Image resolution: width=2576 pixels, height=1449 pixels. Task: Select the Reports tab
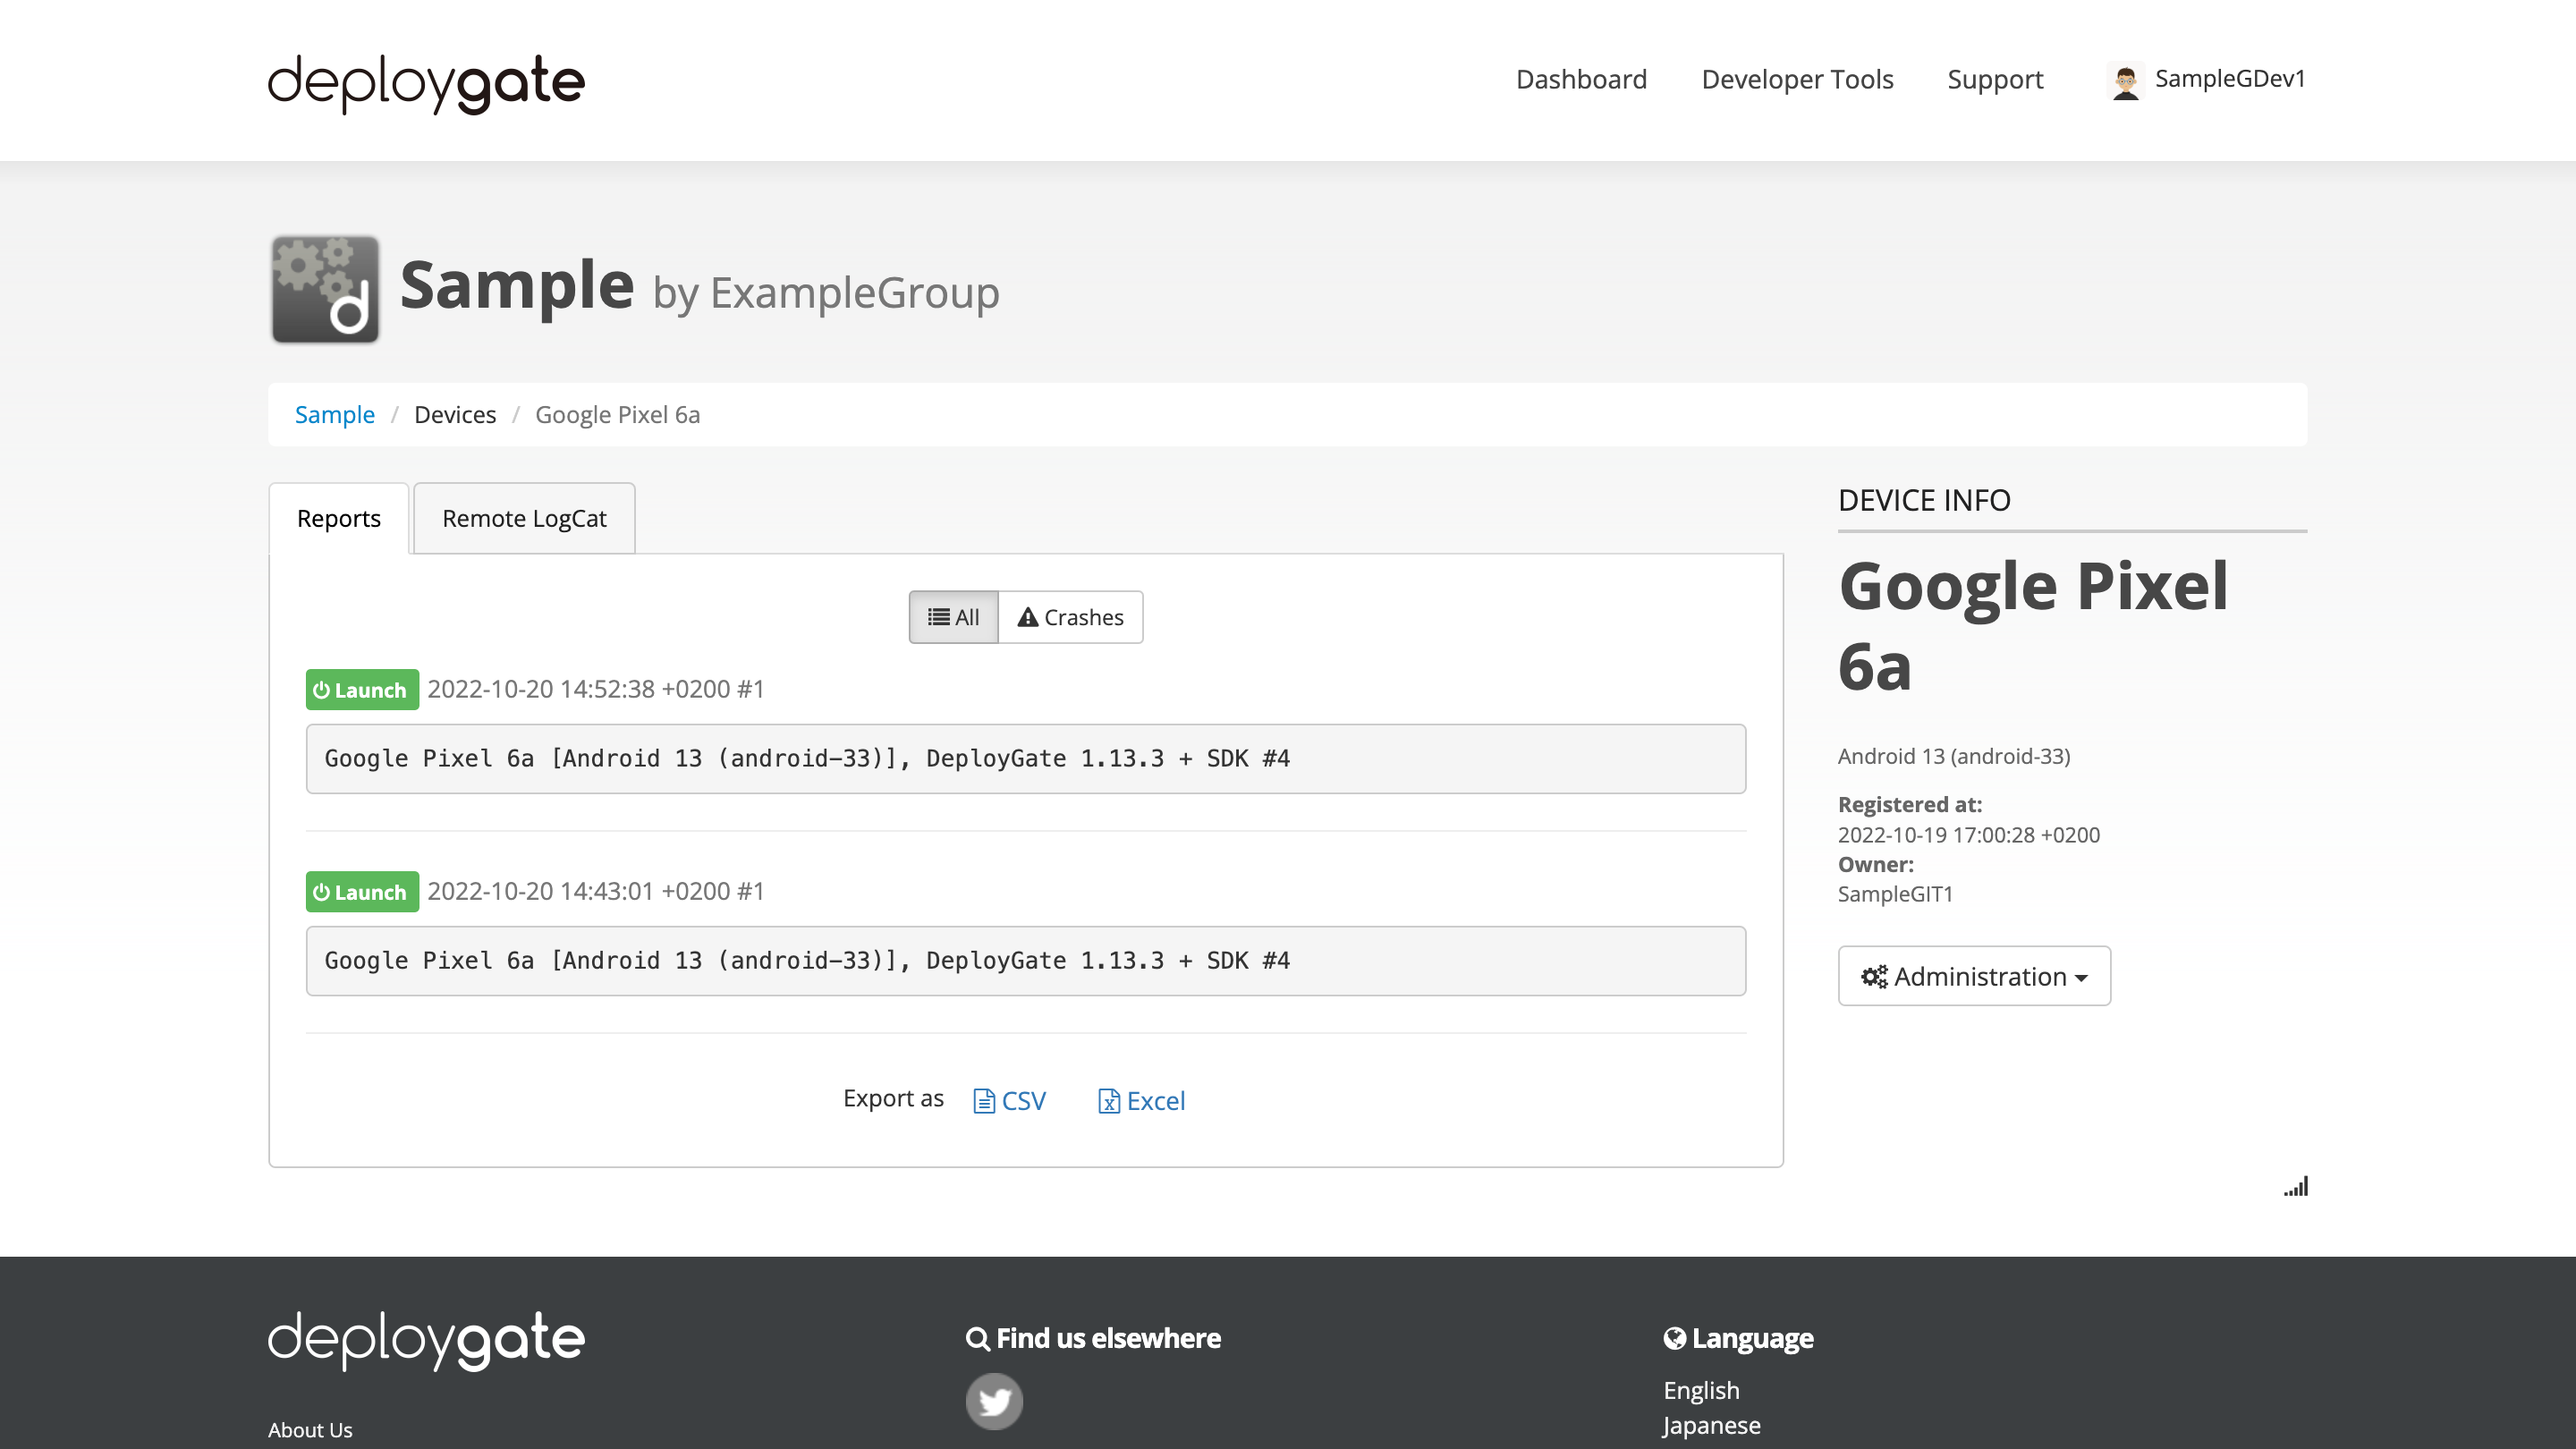338,518
